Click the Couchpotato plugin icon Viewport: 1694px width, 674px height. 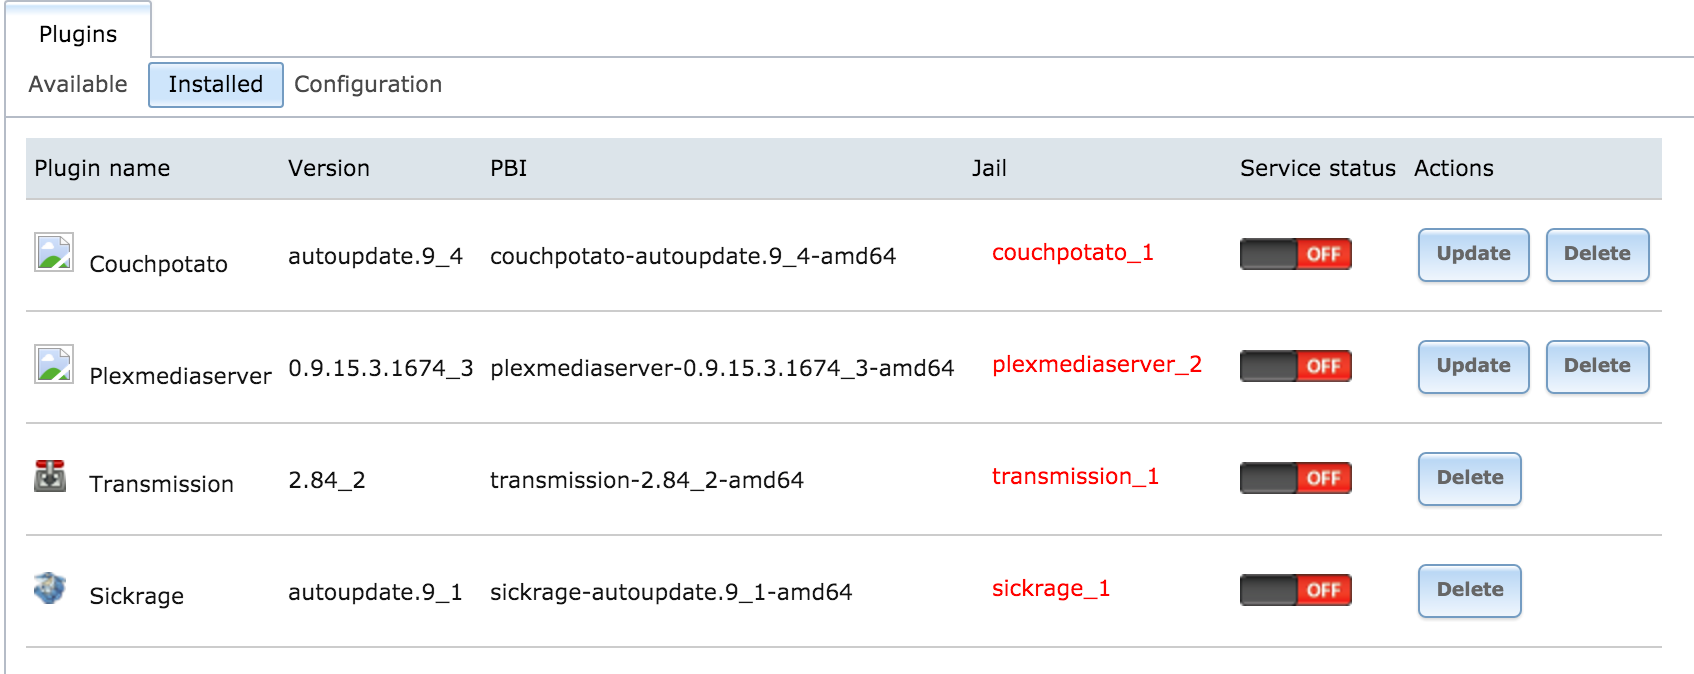[x=54, y=252]
